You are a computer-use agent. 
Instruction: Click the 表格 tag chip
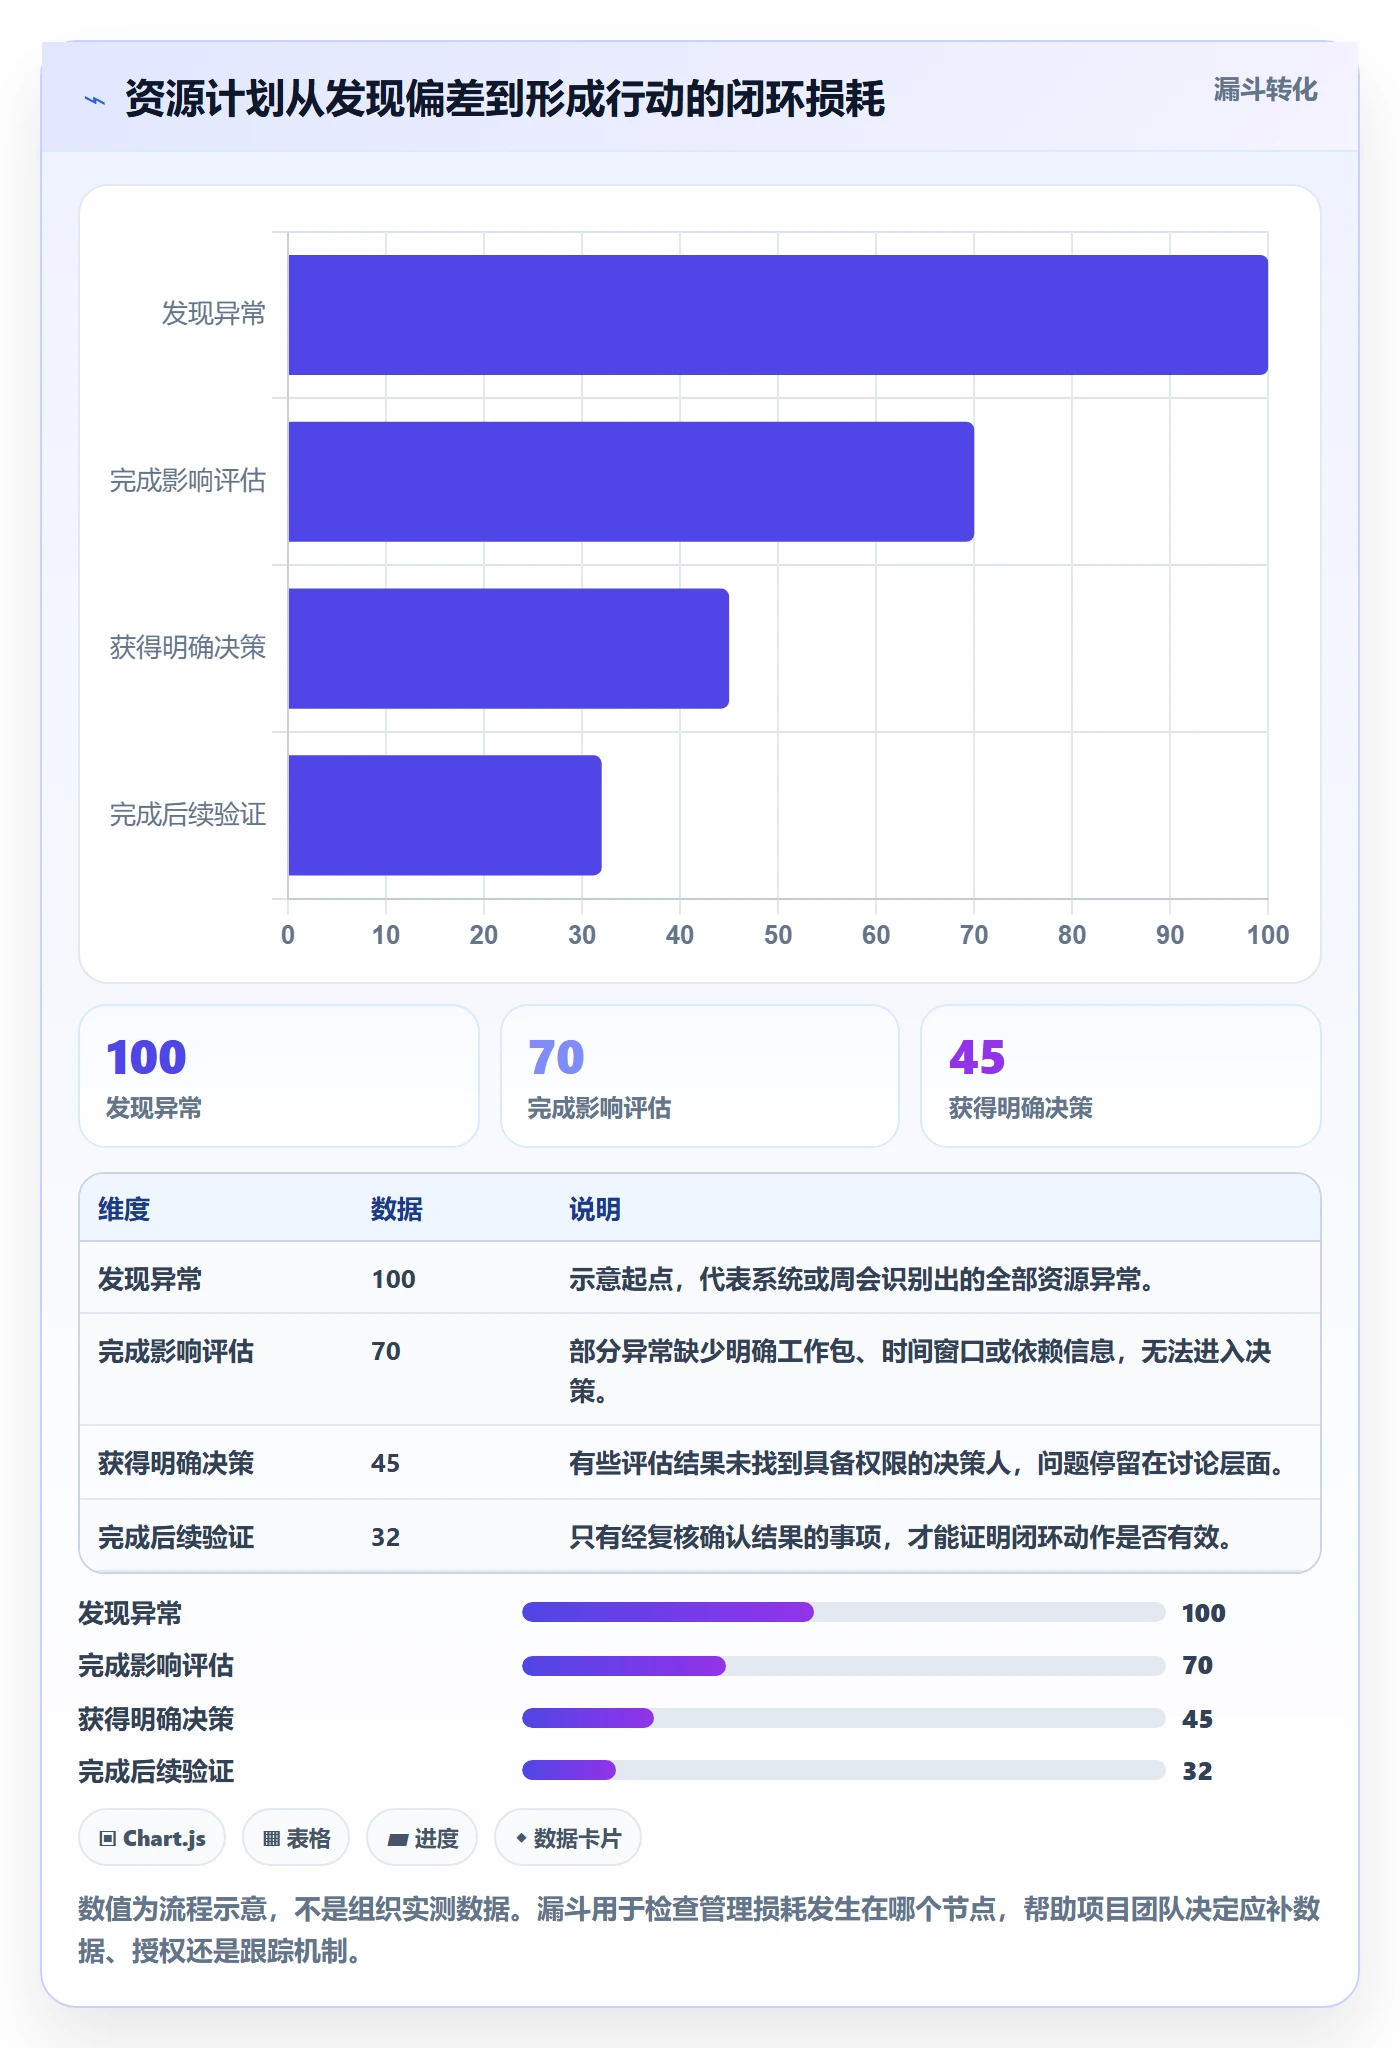pos(296,1838)
